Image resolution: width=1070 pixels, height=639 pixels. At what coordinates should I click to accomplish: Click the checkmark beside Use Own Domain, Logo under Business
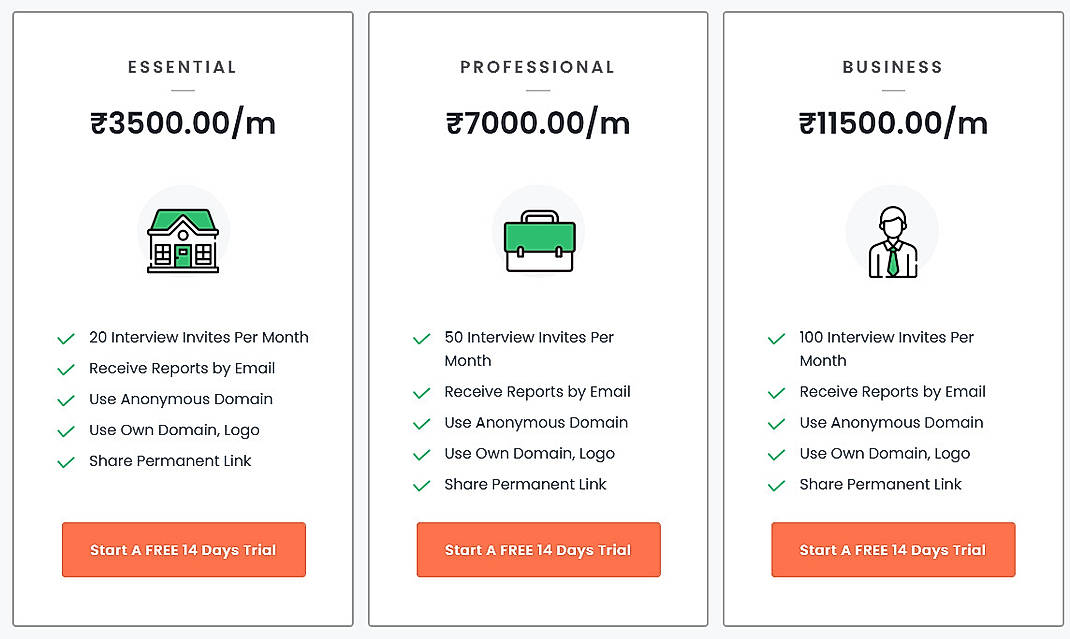point(776,453)
